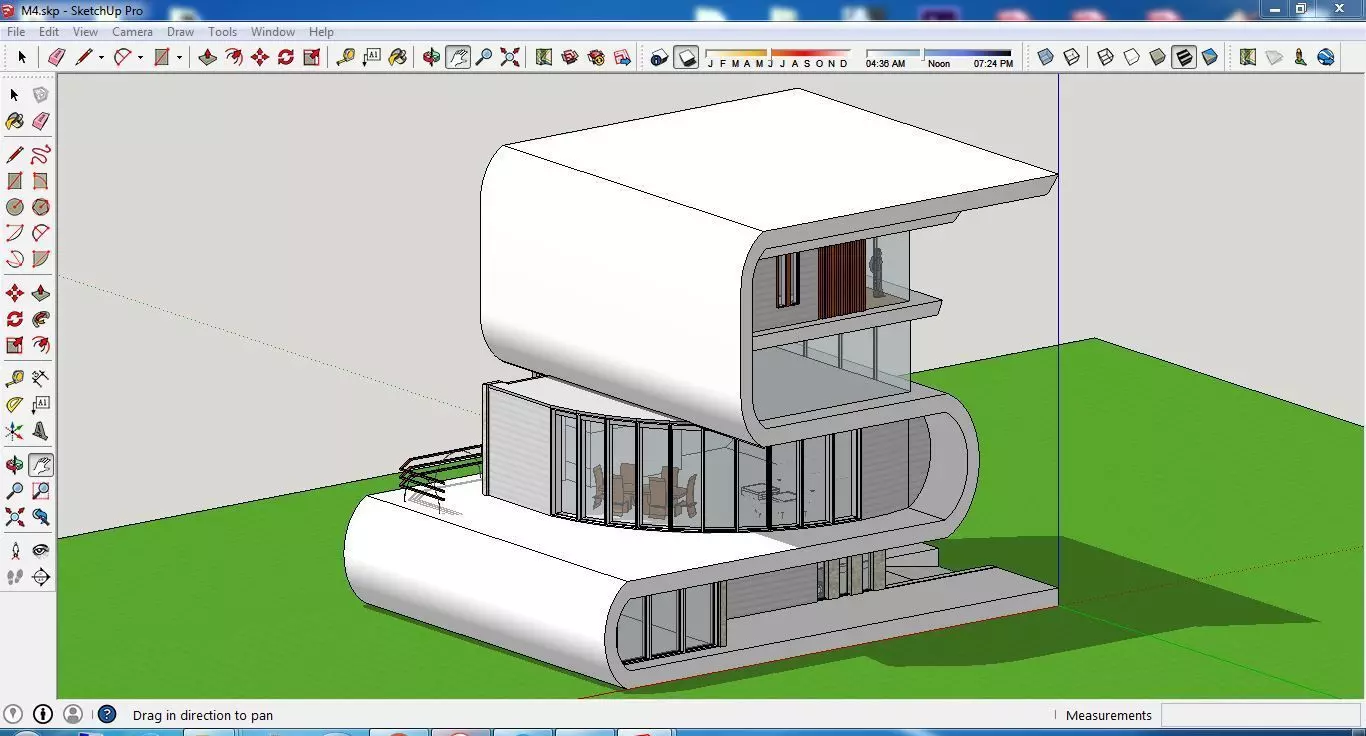Toggle X-Ray face style
The image size is (1366, 736).
point(1045,57)
